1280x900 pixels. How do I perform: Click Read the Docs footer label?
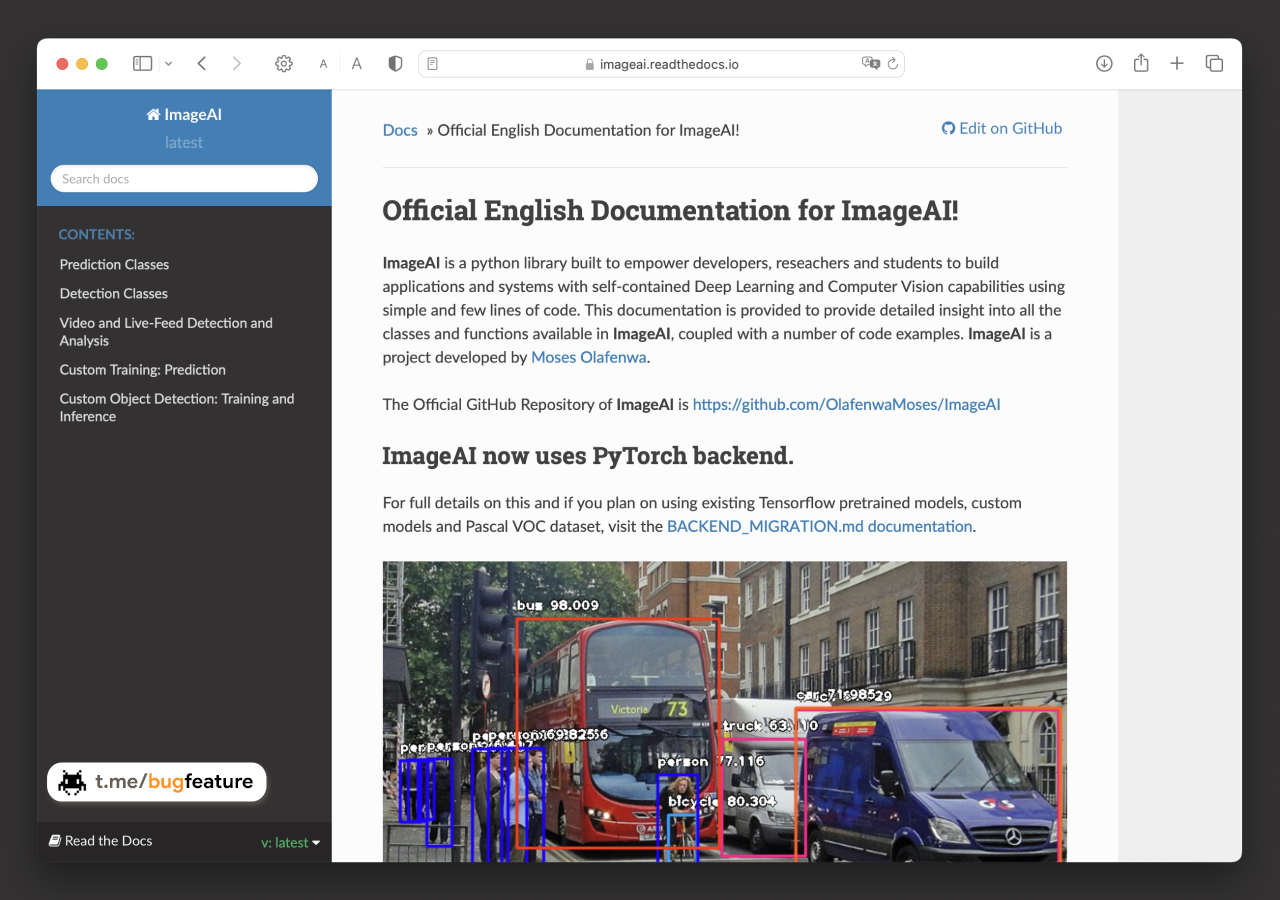tap(101, 841)
